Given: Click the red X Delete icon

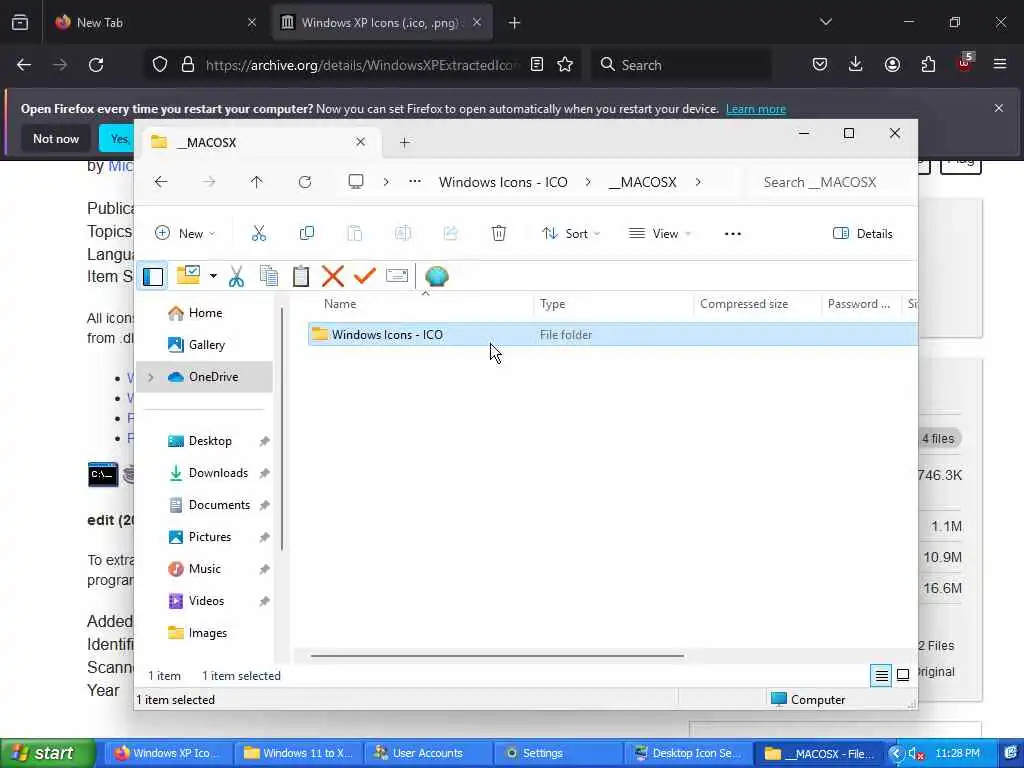Looking at the screenshot, I should coord(332,276).
